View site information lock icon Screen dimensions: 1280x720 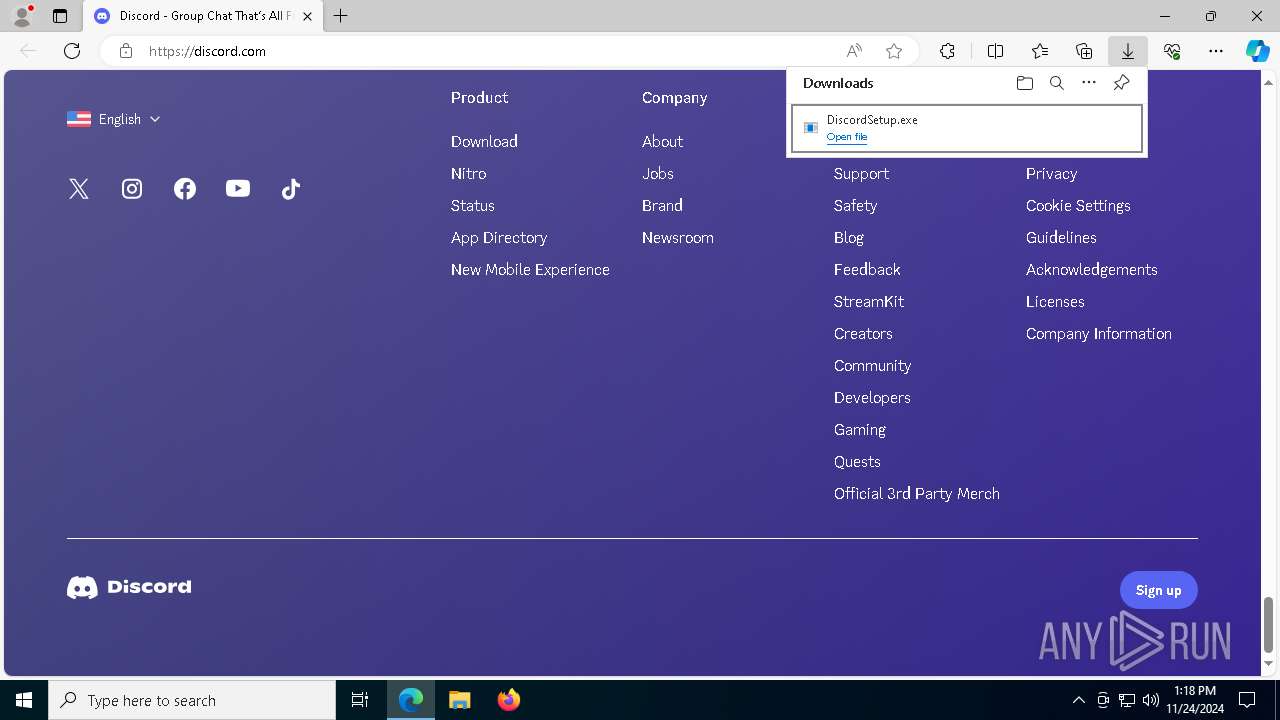pos(126,51)
